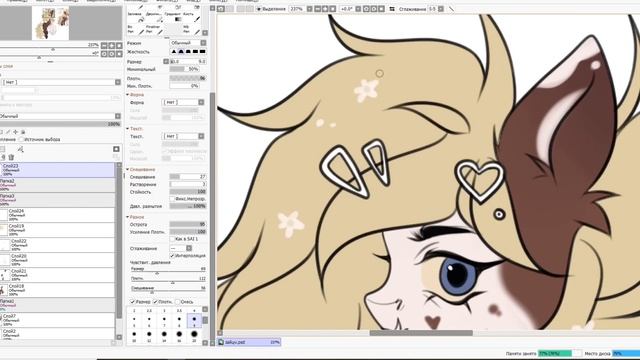
Task: Adjust the Смешивание blending slider
Action: tap(188, 177)
